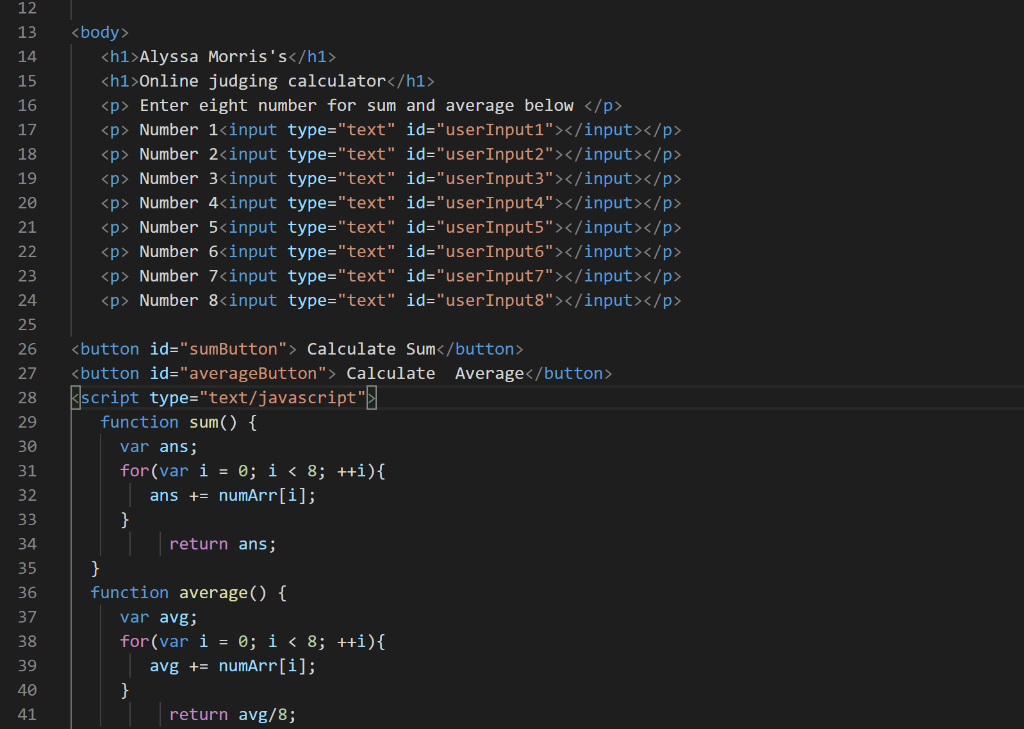Click line number 28 in the gutter
The height and width of the screenshot is (729, 1024).
pyautogui.click(x=27, y=397)
